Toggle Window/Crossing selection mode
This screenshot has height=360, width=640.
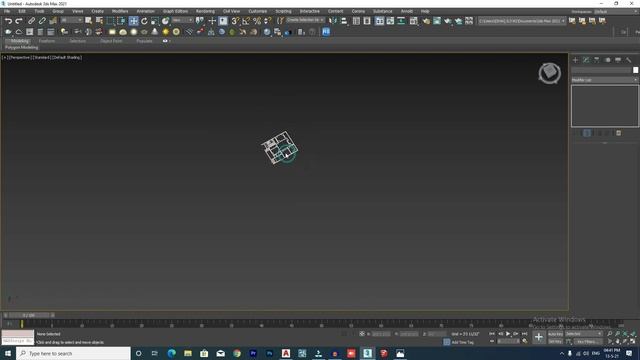pyautogui.click(x=121, y=21)
